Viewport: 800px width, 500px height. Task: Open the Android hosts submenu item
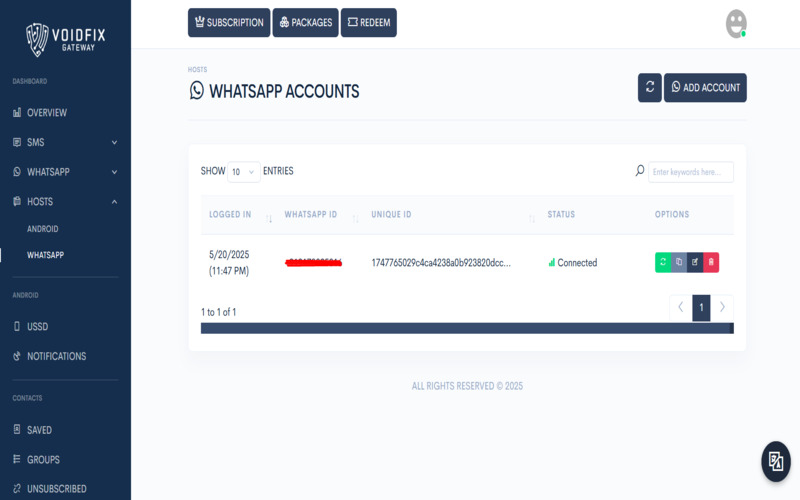coord(42,229)
